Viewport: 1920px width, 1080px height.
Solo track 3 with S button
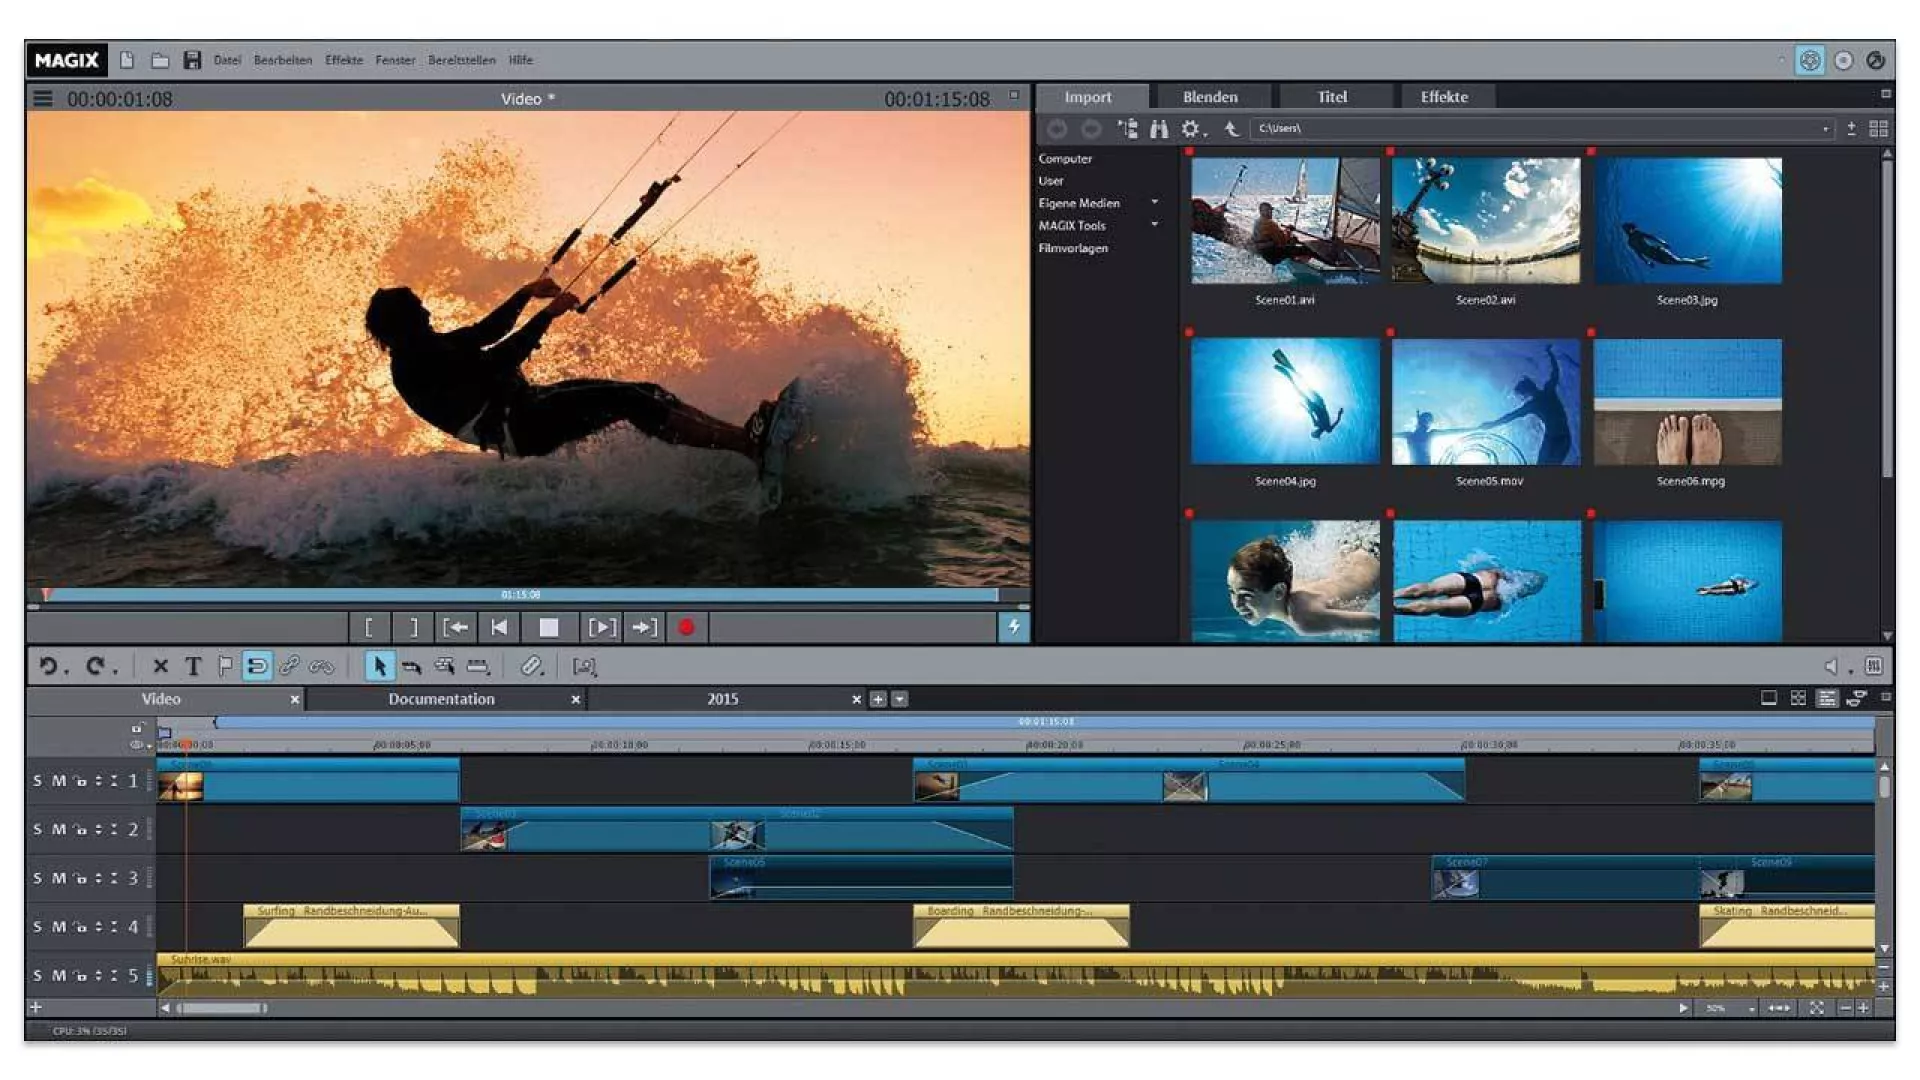[x=38, y=878]
